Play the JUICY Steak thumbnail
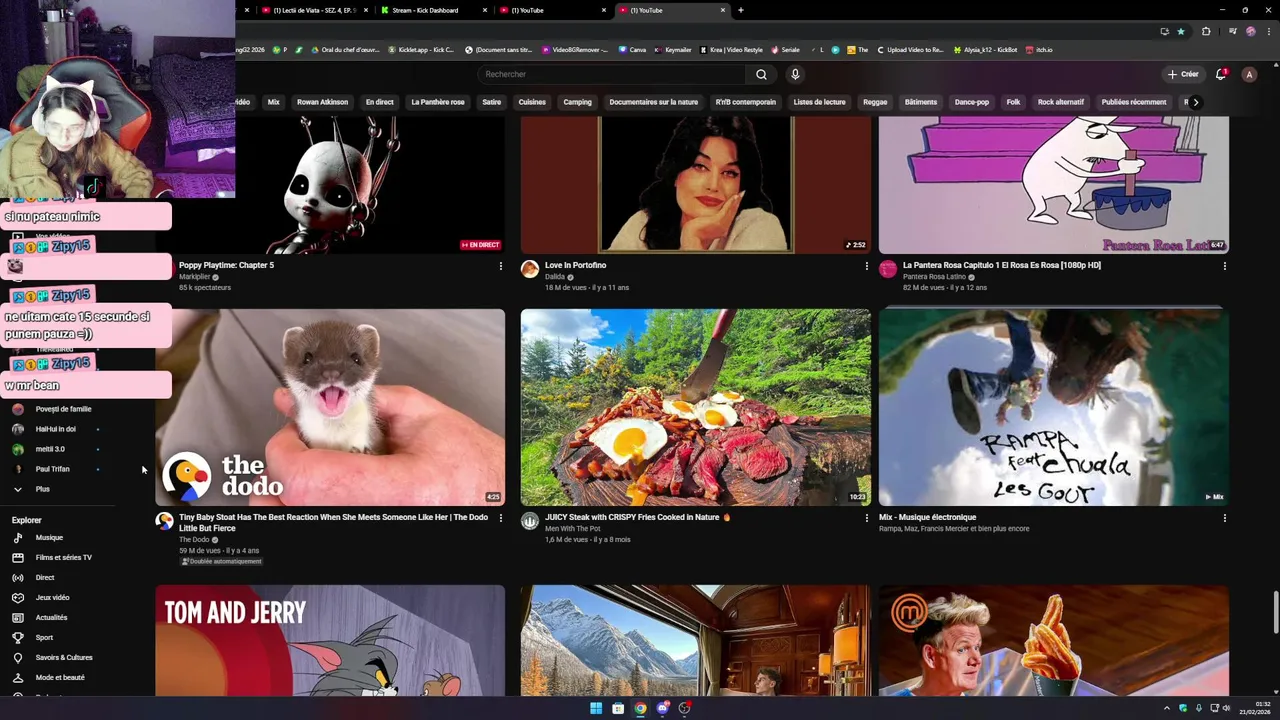 point(696,407)
